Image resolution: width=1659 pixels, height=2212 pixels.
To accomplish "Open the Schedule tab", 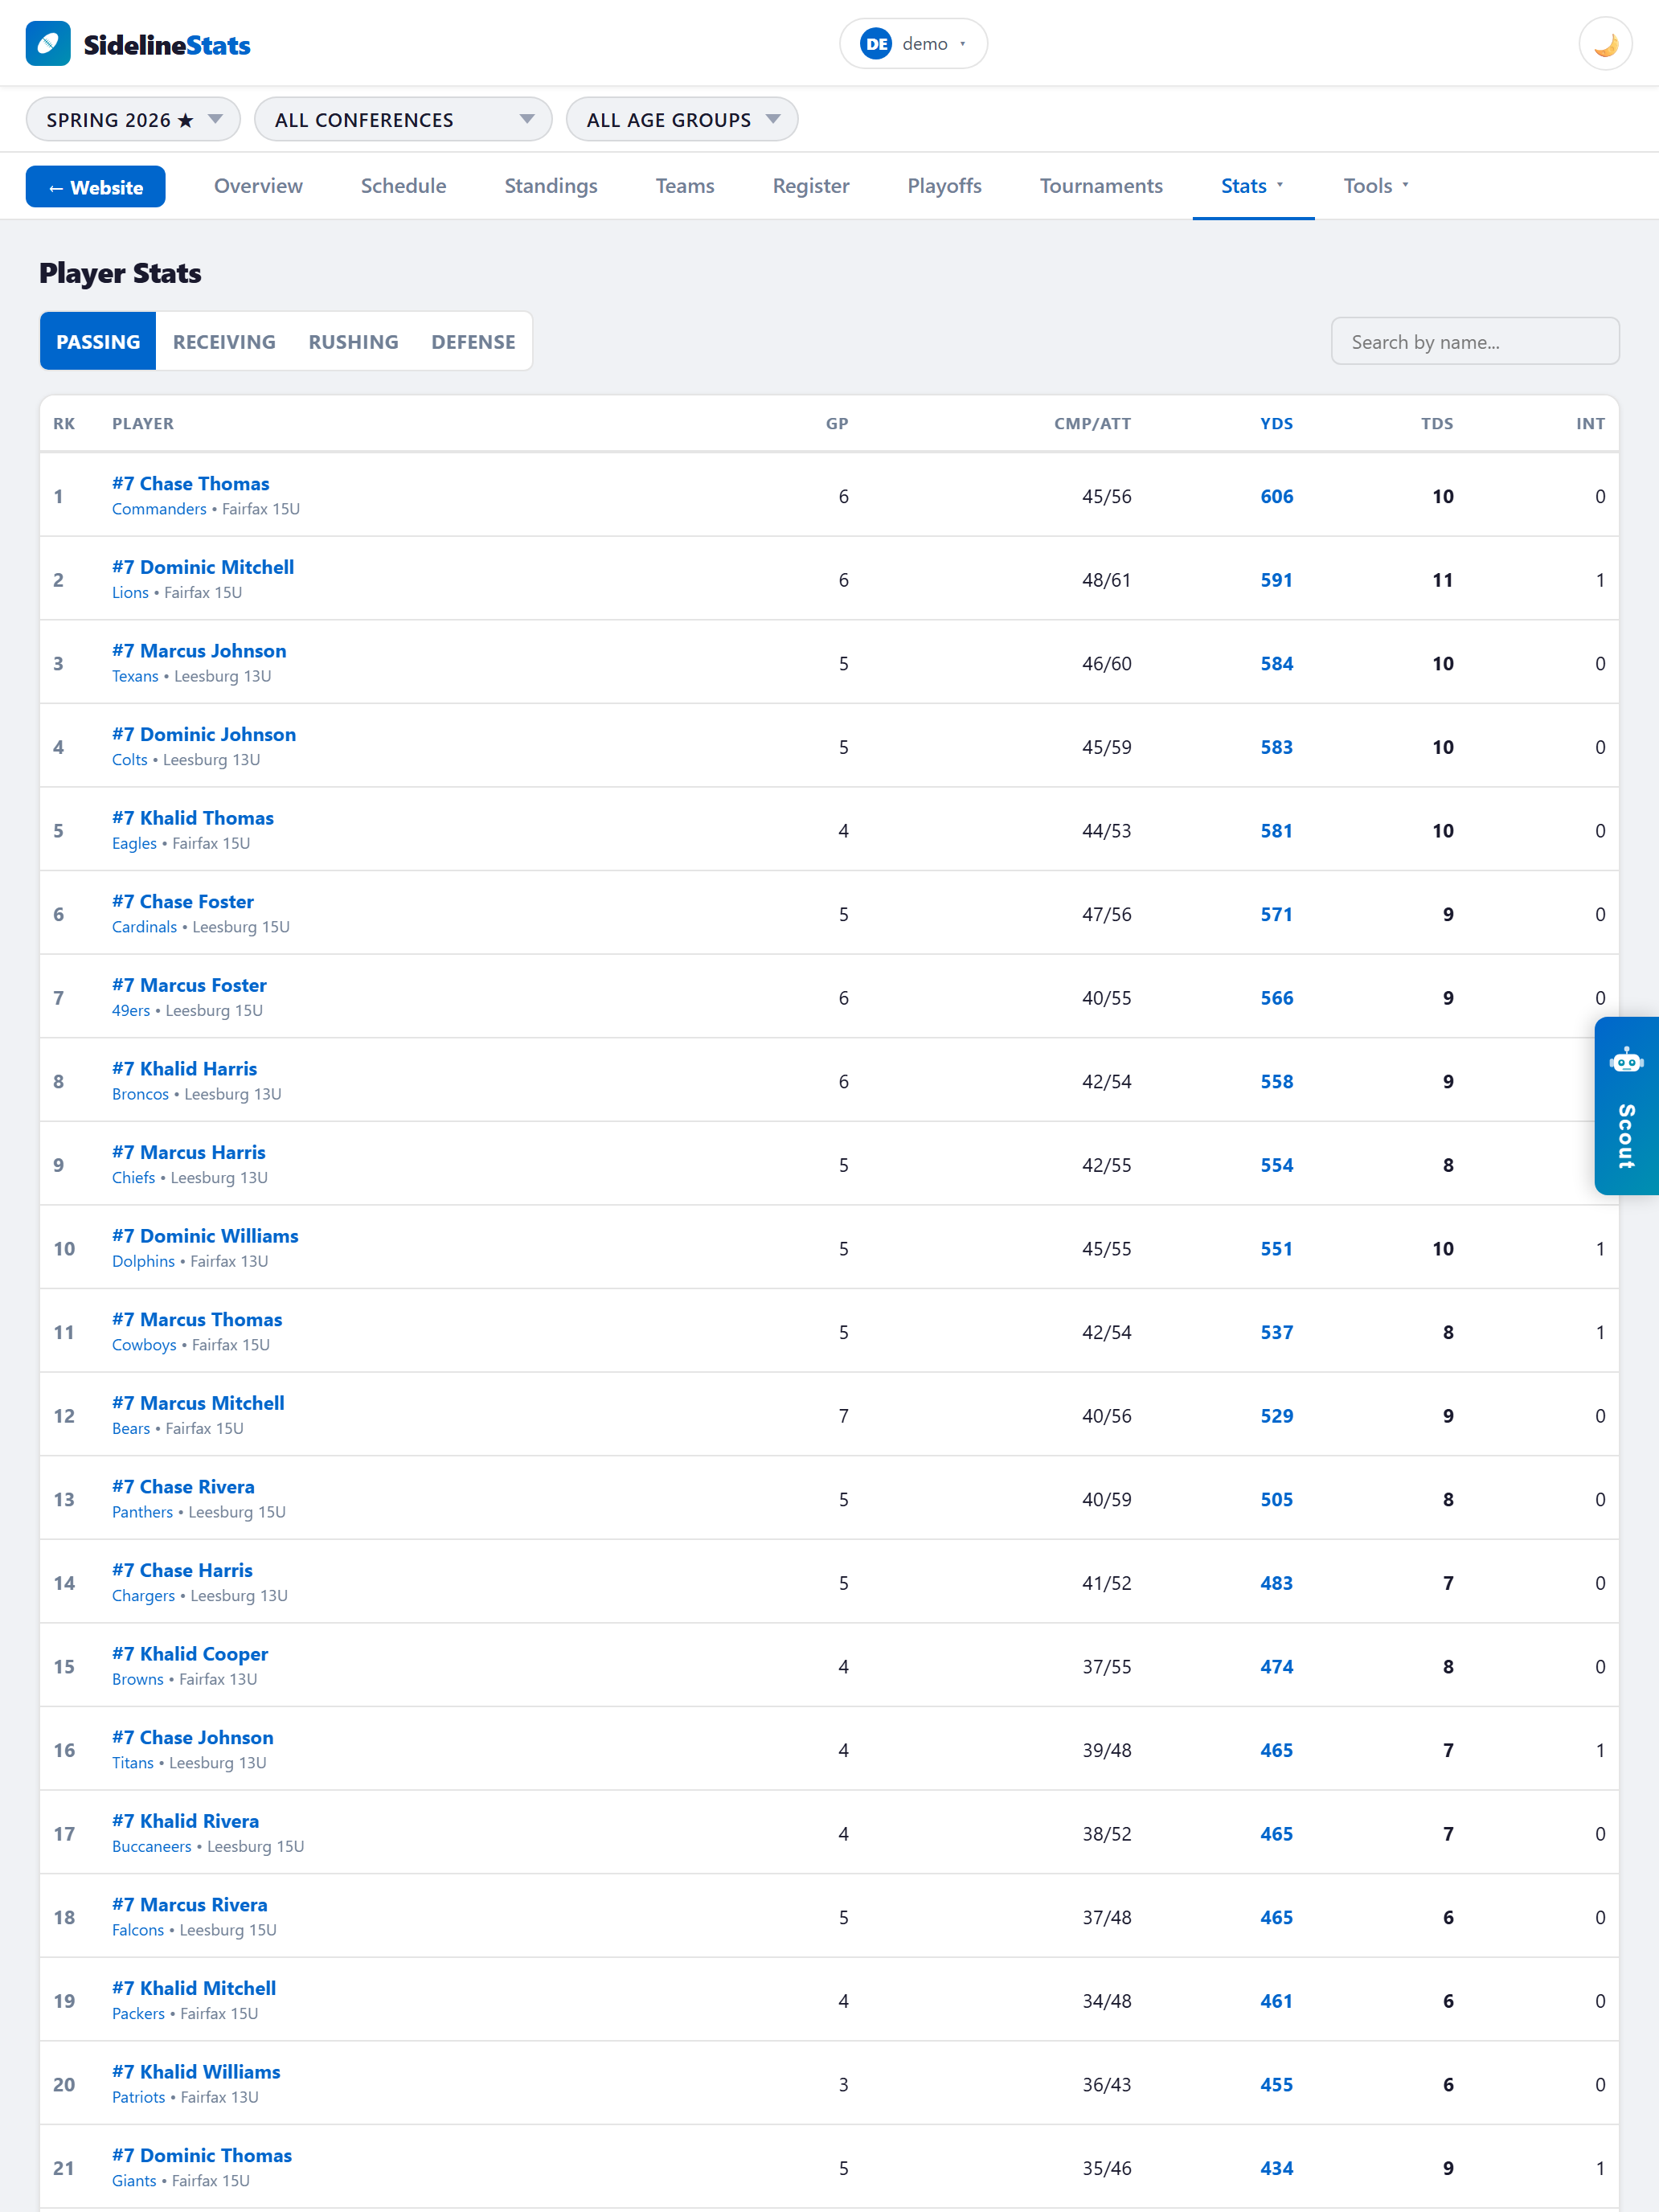I will click(x=403, y=186).
